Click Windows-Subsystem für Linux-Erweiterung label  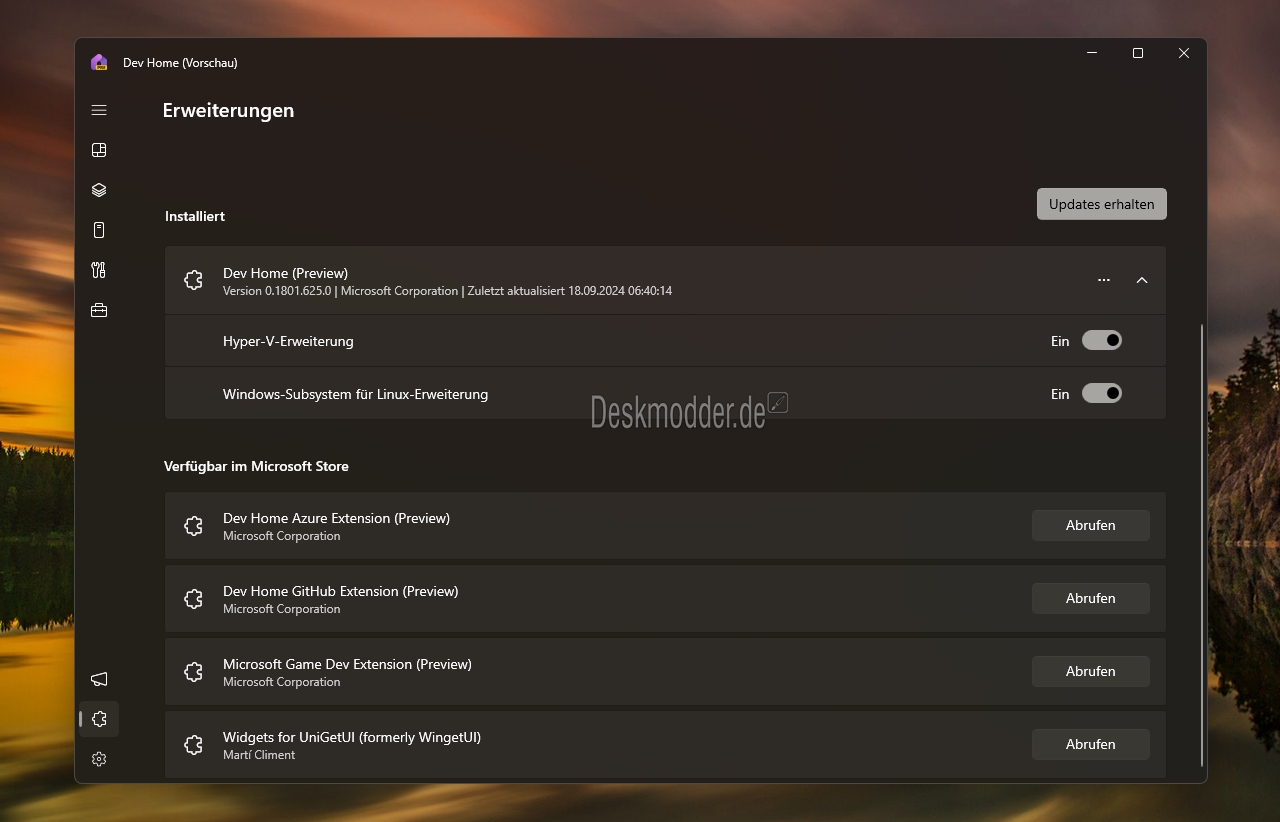[x=355, y=394]
